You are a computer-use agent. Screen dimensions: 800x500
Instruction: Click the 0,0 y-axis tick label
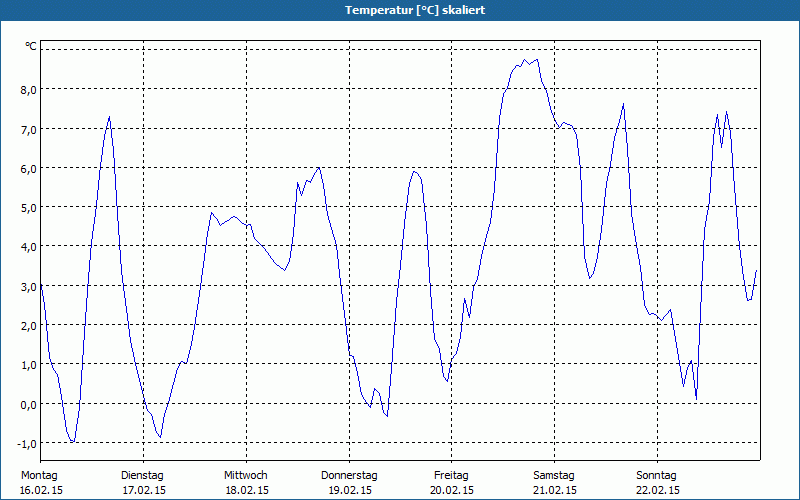(28, 405)
